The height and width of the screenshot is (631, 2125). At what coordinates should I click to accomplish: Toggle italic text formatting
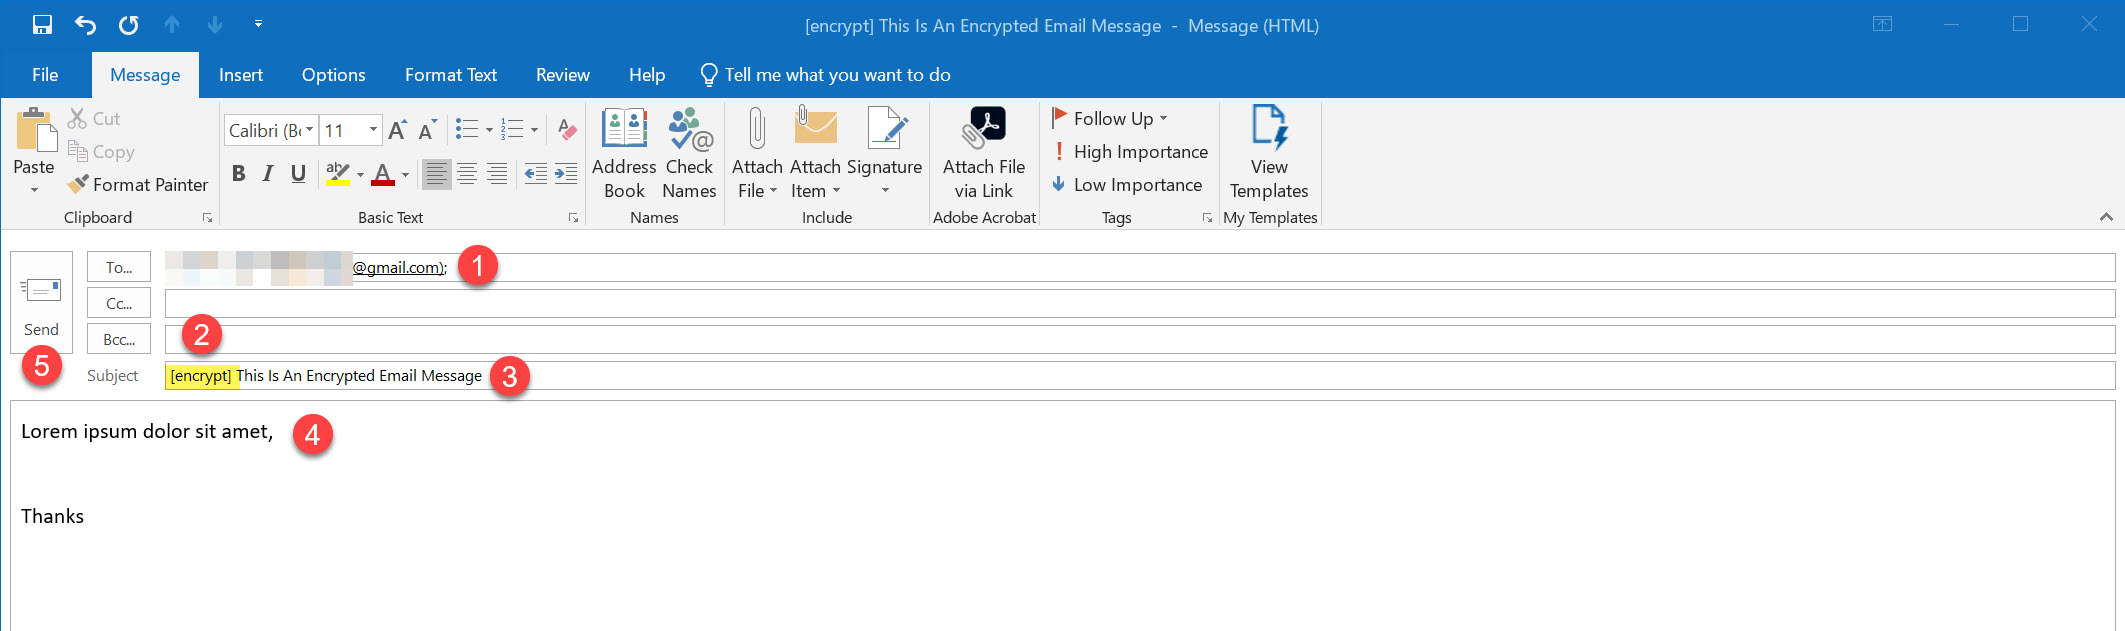tap(268, 174)
